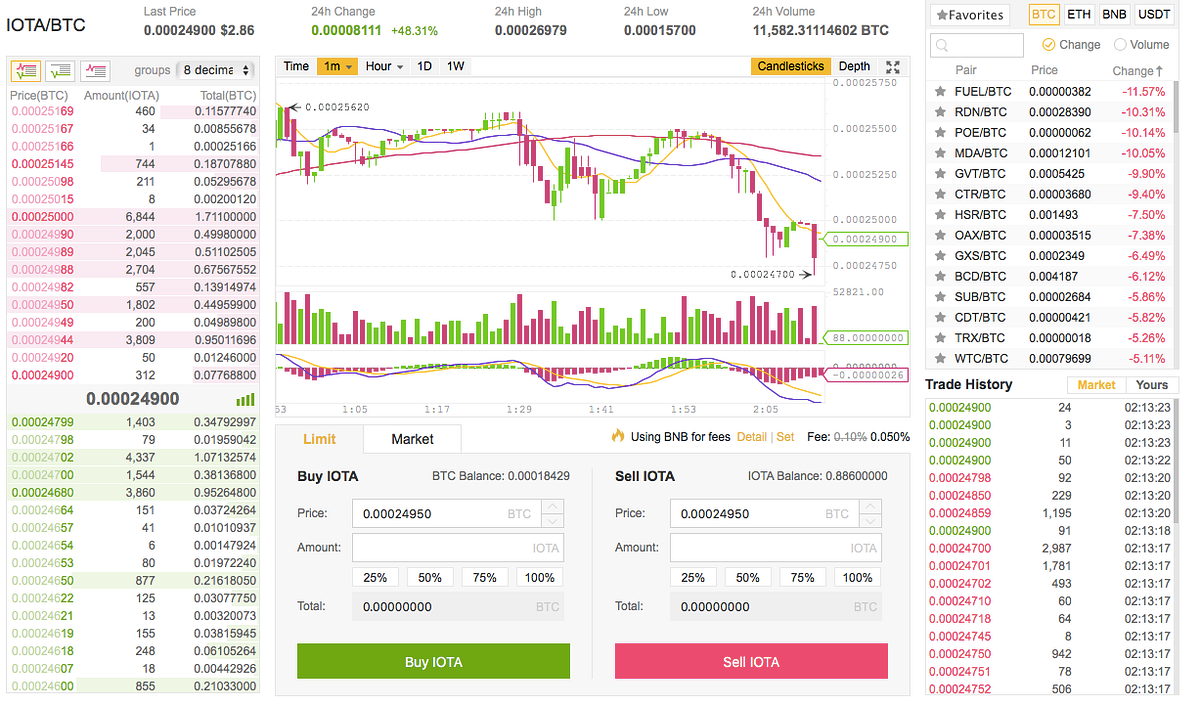This screenshot has width=1200, height=702.
Task: Set sell amount to 75%
Action: coord(803,577)
